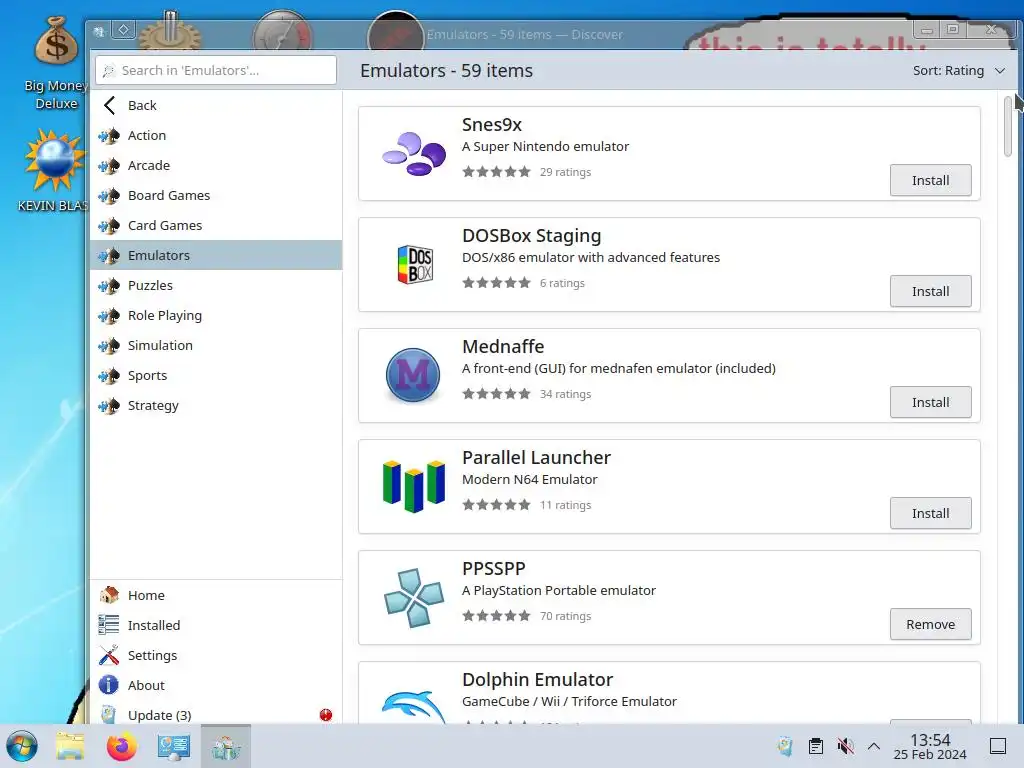1024x768 pixels.
Task: Select the Card Games category
Action: [x=216, y=225]
